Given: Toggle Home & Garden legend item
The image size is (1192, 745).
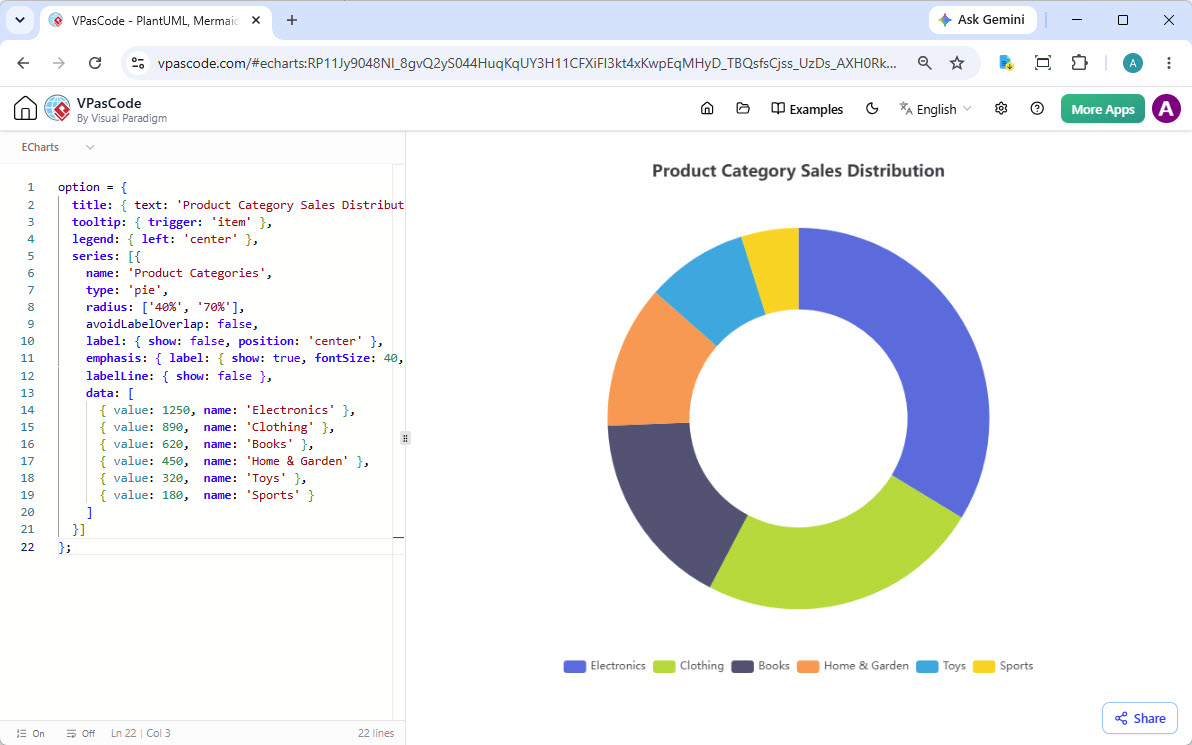Looking at the screenshot, I should [x=852, y=666].
